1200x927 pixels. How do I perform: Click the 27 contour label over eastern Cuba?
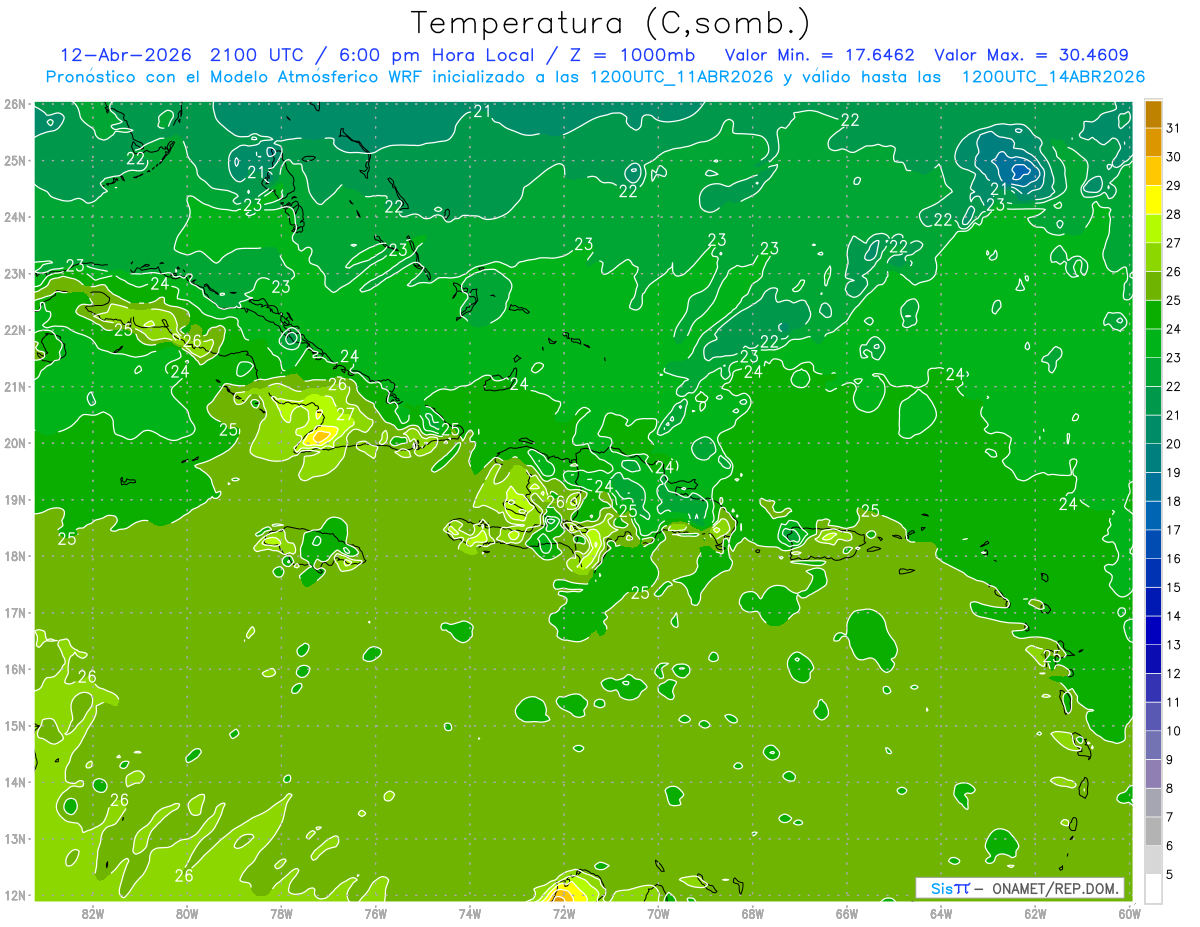(x=345, y=414)
